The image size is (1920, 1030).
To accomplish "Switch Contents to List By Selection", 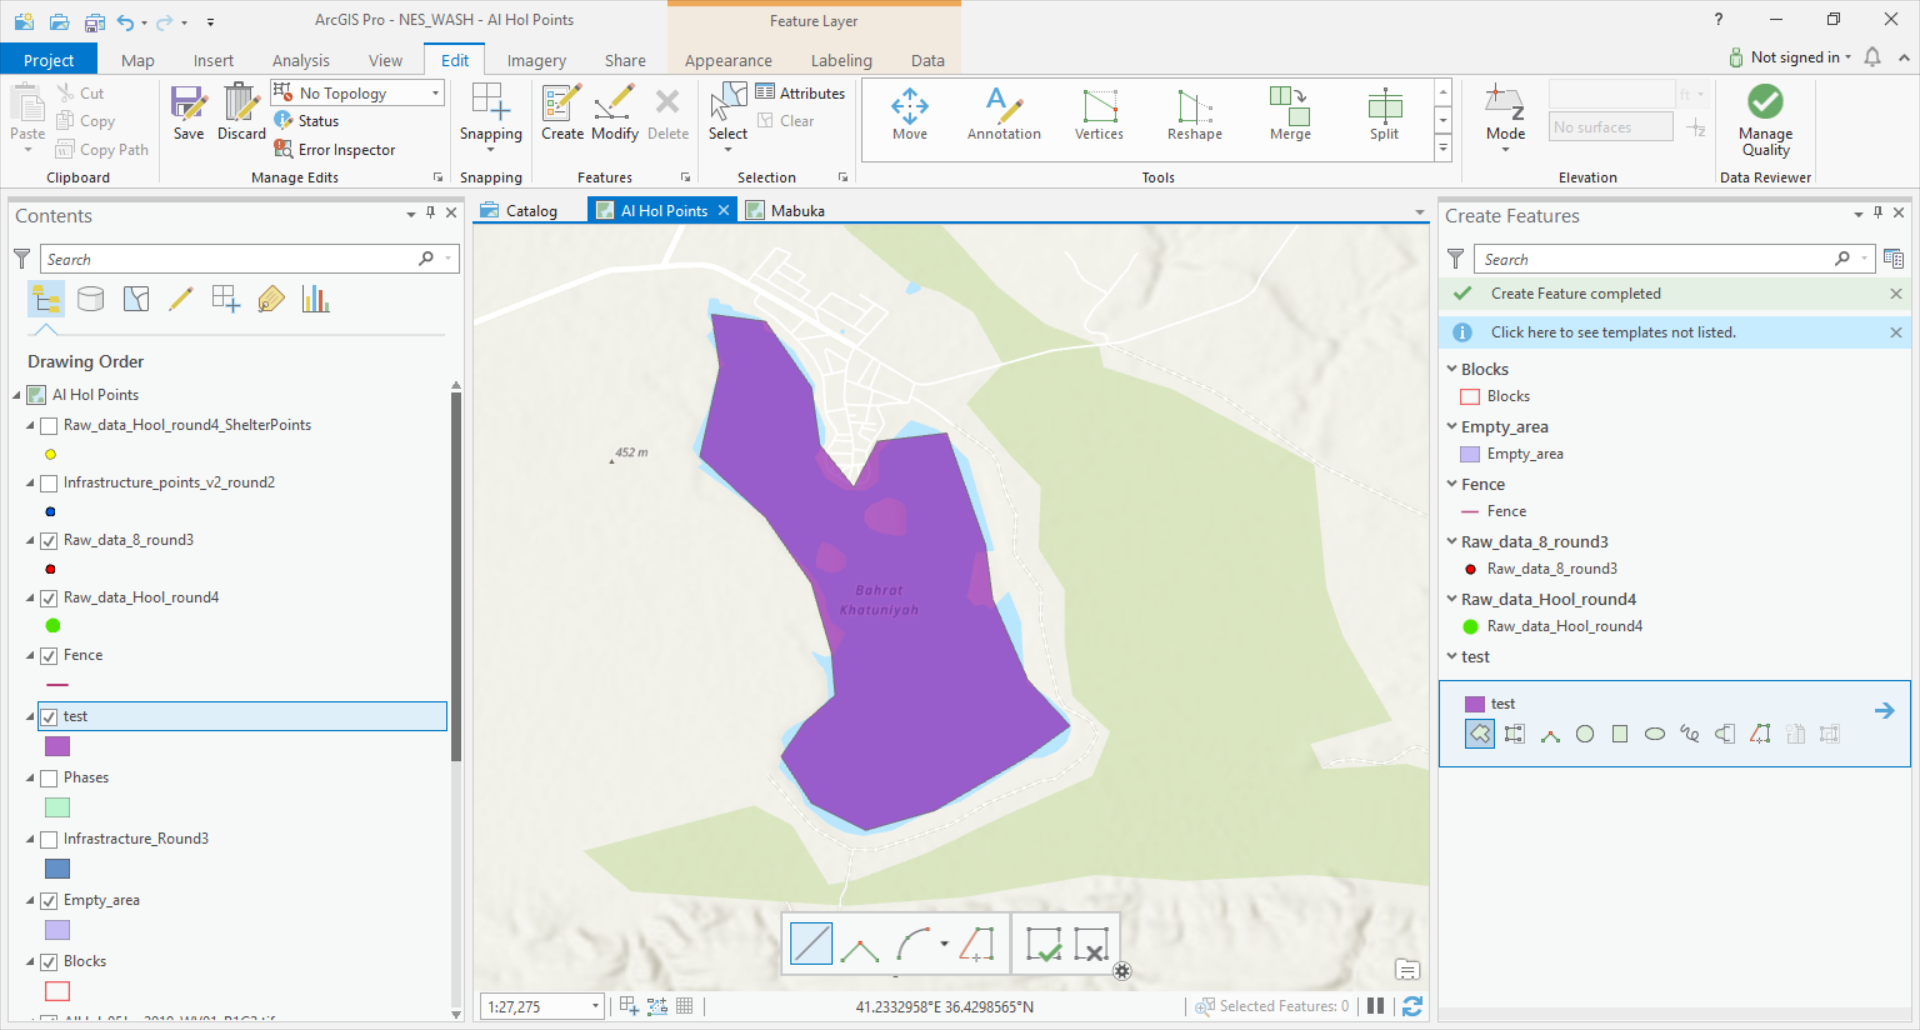I will [x=136, y=299].
